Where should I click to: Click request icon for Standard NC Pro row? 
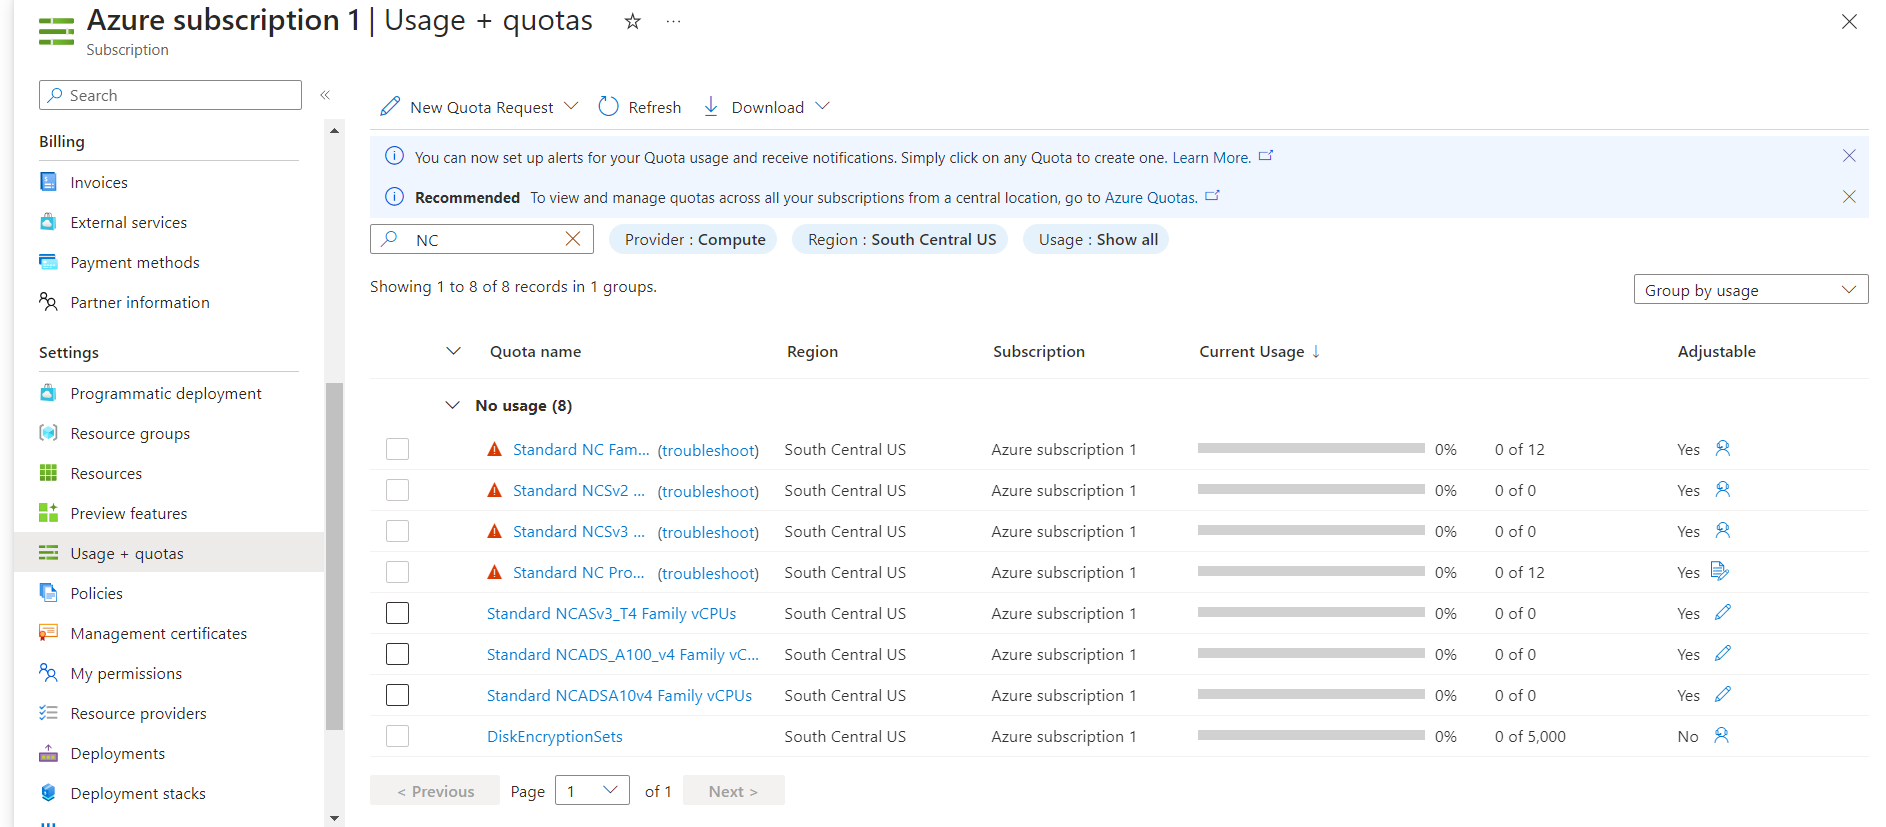click(x=1720, y=571)
